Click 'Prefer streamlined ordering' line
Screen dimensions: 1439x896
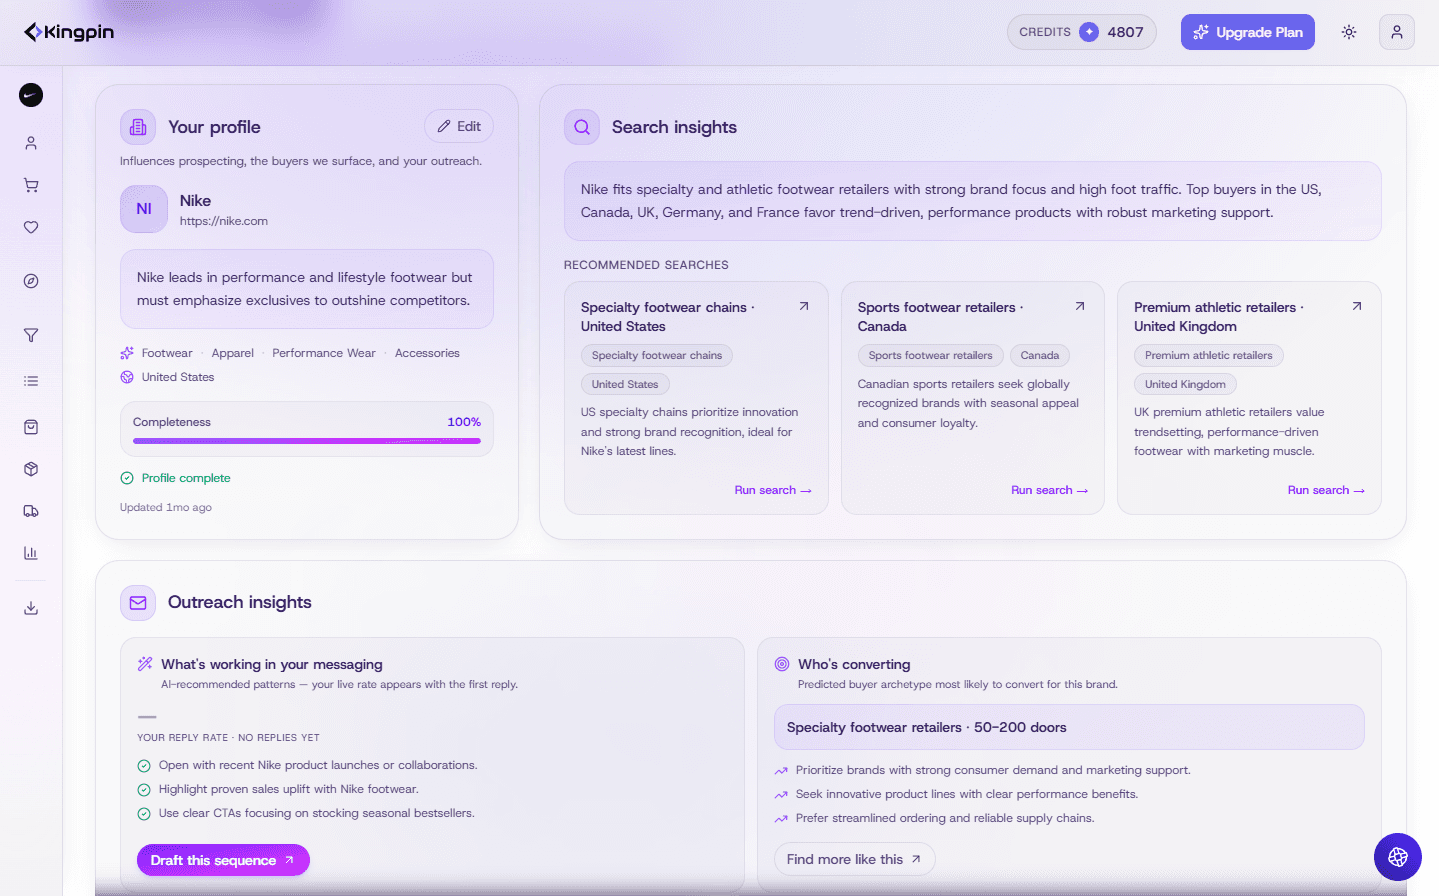point(945,818)
